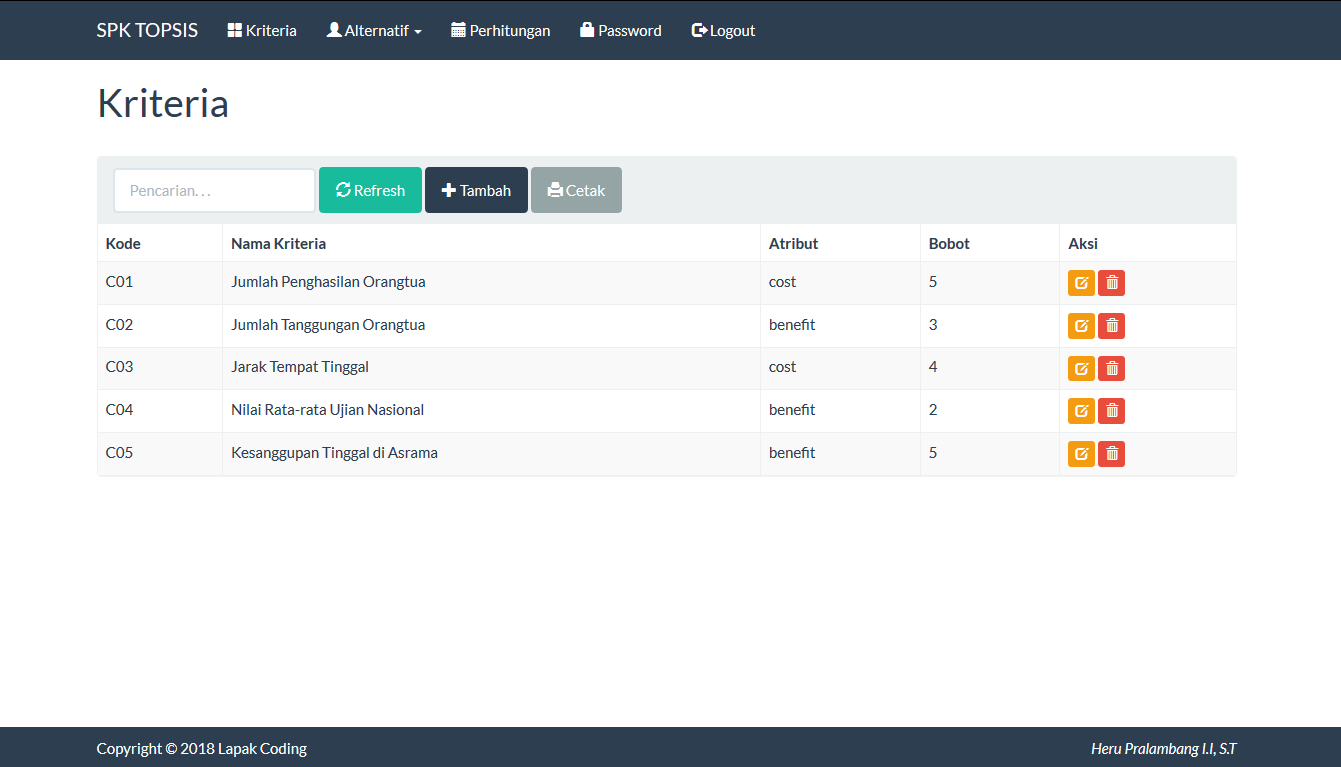This screenshot has width=1341, height=767.
Task: Print the list with Cetak button
Action: point(576,190)
